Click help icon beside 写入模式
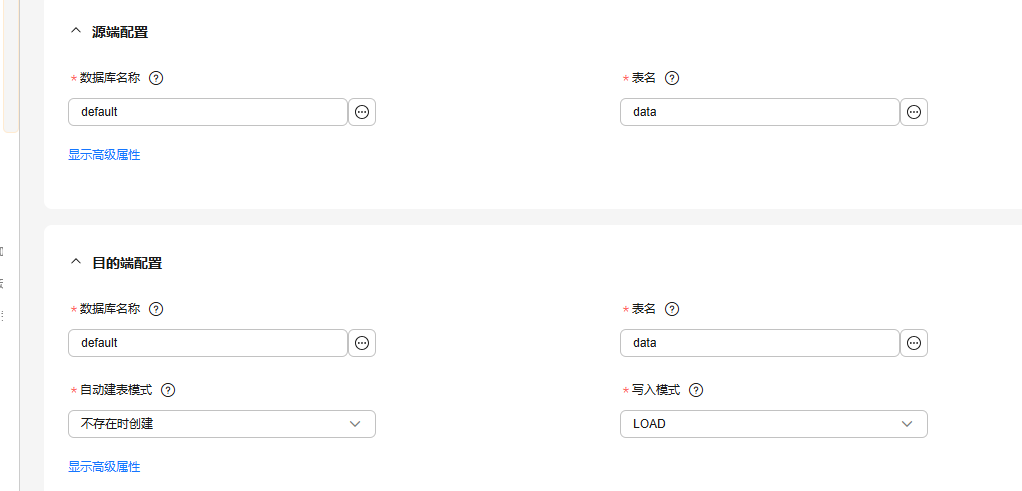1022x491 pixels. [696, 390]
